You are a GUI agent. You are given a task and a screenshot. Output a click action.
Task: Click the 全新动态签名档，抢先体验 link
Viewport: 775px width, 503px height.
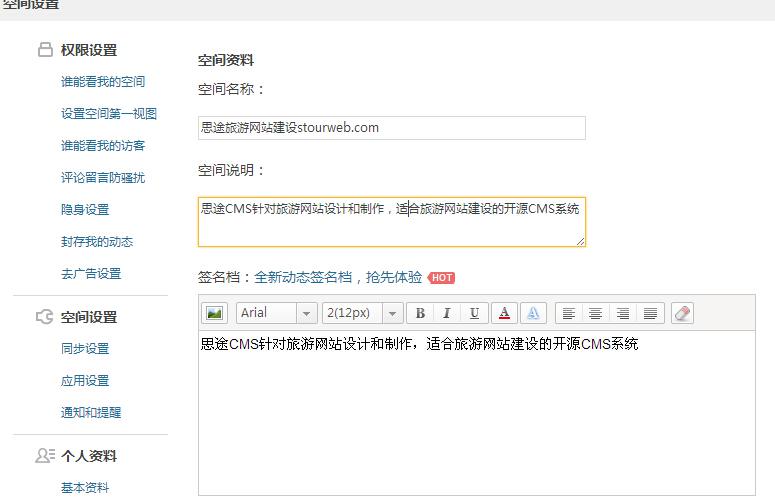[x=338, y=277]
